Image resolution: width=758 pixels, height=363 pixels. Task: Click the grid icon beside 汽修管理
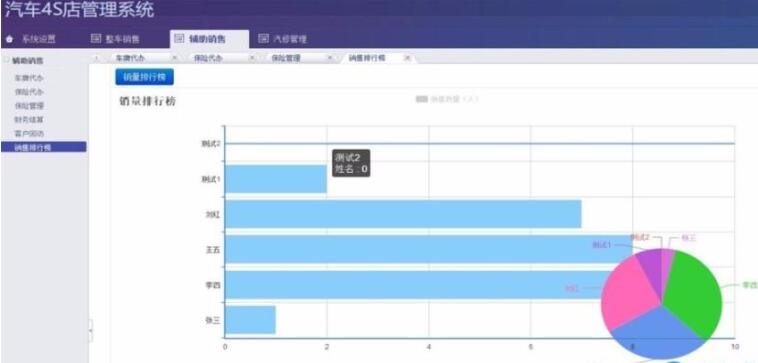263,39
